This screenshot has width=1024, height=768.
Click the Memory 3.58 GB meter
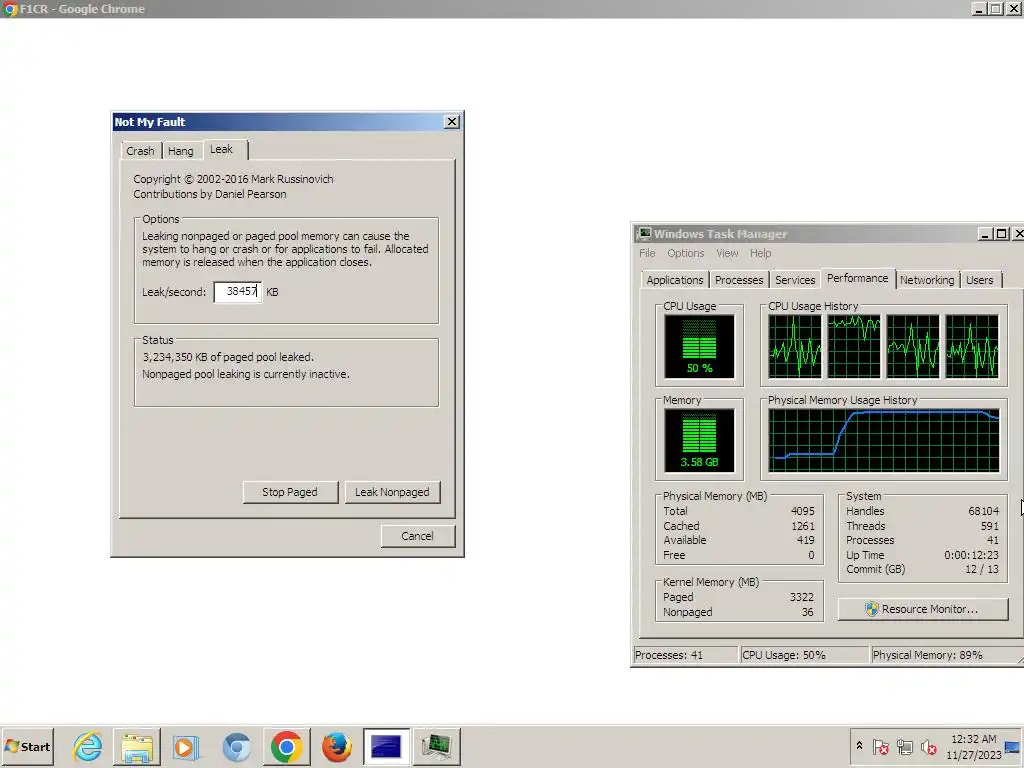pos(699,440)
